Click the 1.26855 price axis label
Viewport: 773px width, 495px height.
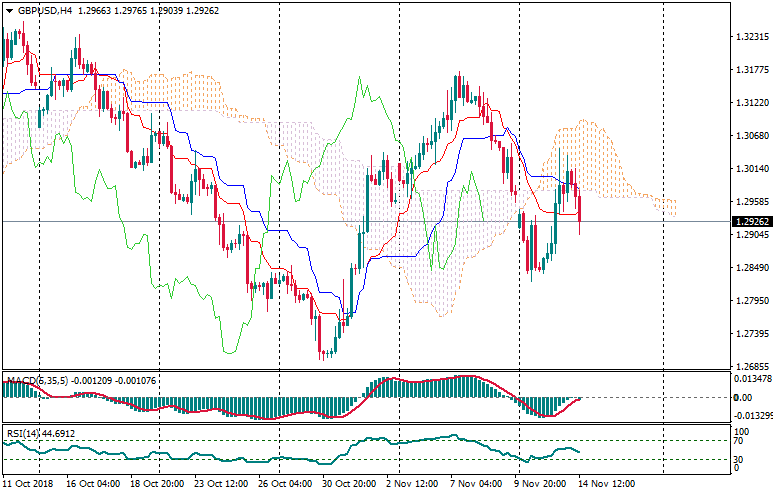750,367
